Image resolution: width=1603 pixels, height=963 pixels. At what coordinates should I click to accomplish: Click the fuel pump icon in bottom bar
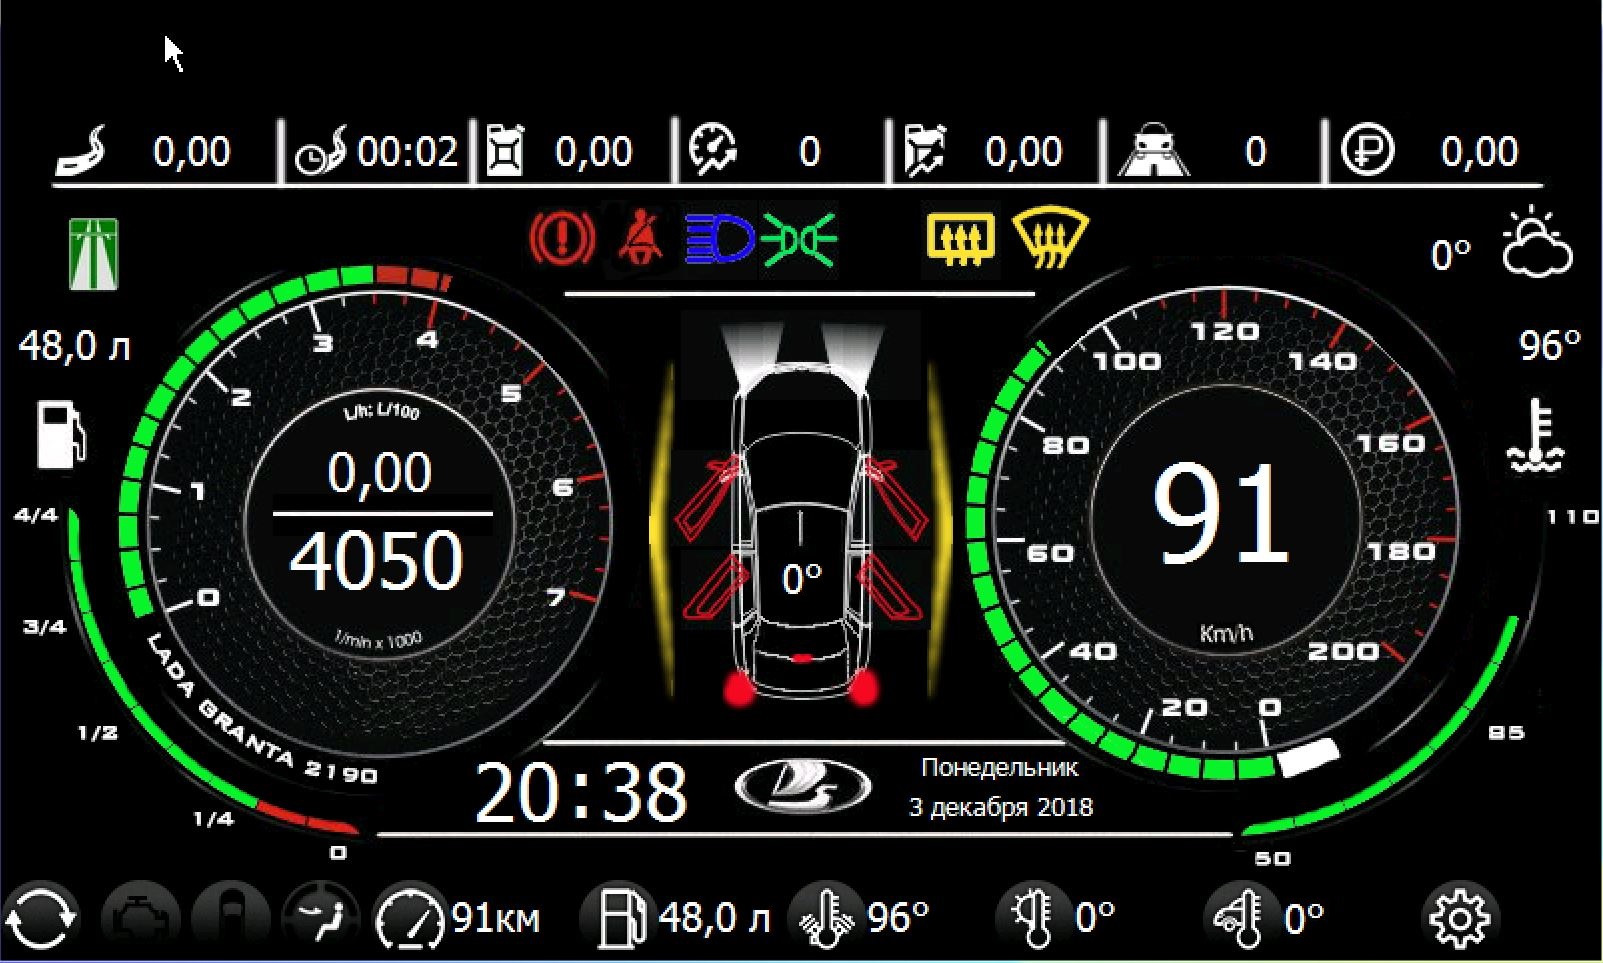click(x=622, y=917)
